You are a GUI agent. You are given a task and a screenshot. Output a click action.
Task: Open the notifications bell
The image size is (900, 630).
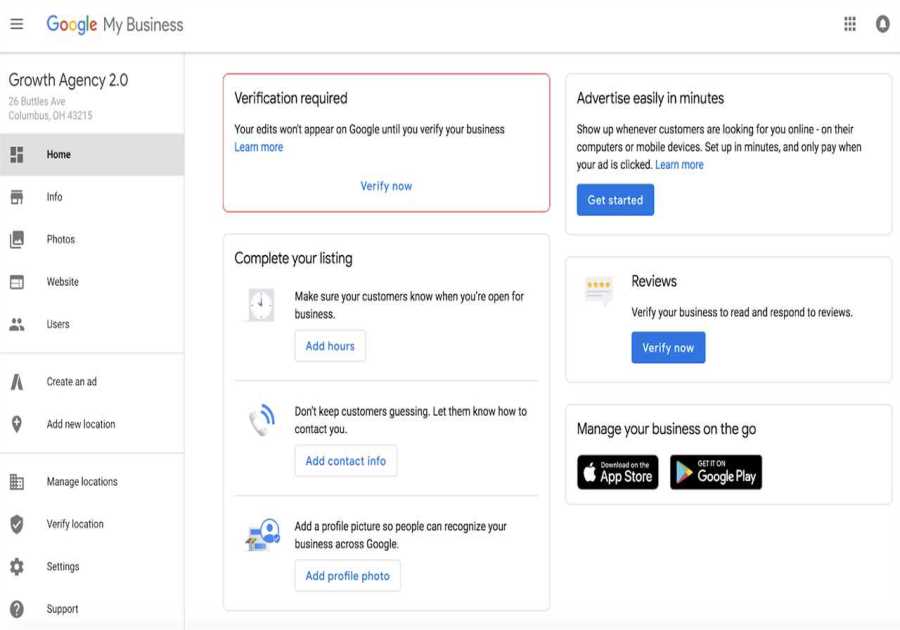(x=881, y=23)
